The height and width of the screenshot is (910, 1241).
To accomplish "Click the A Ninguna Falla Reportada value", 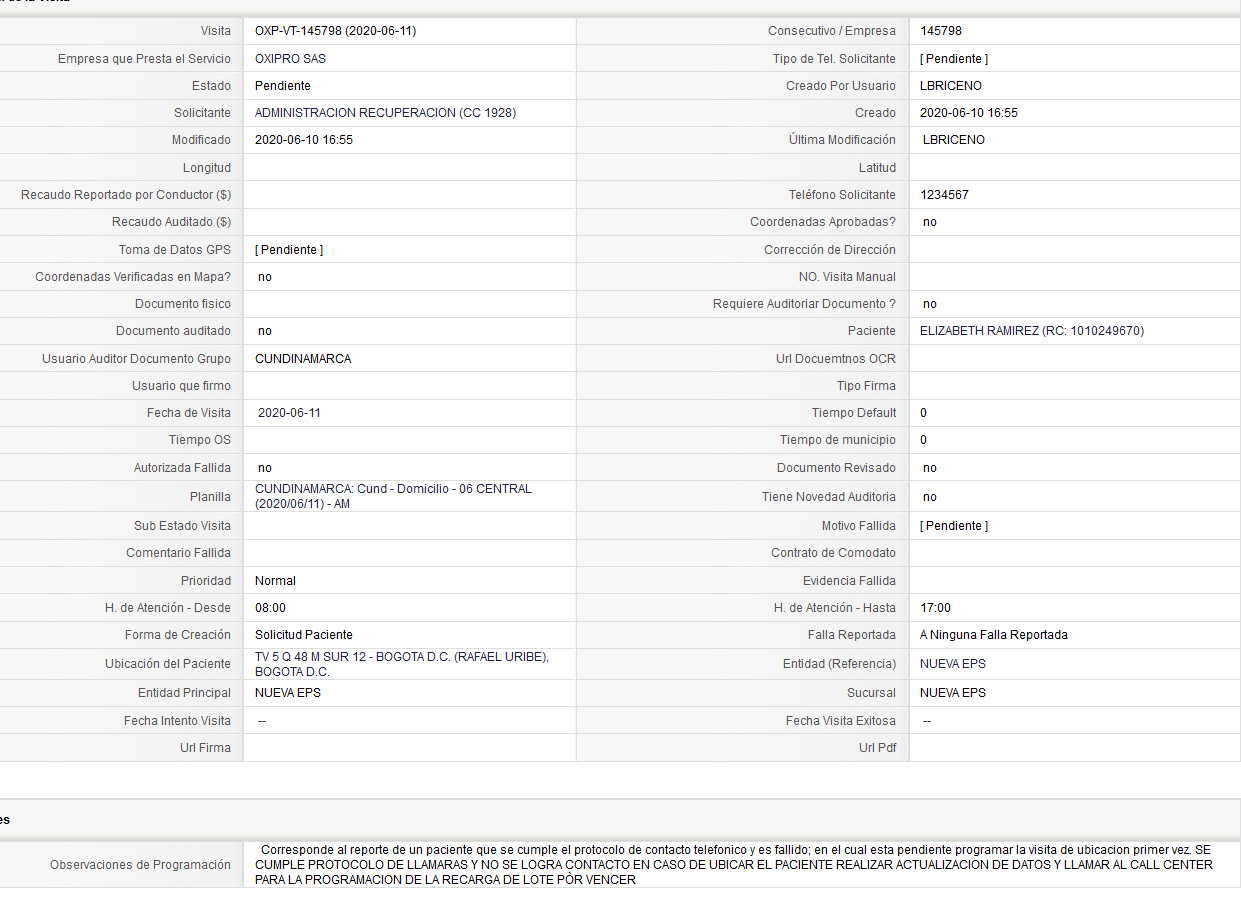I will [x=994, y=635].
